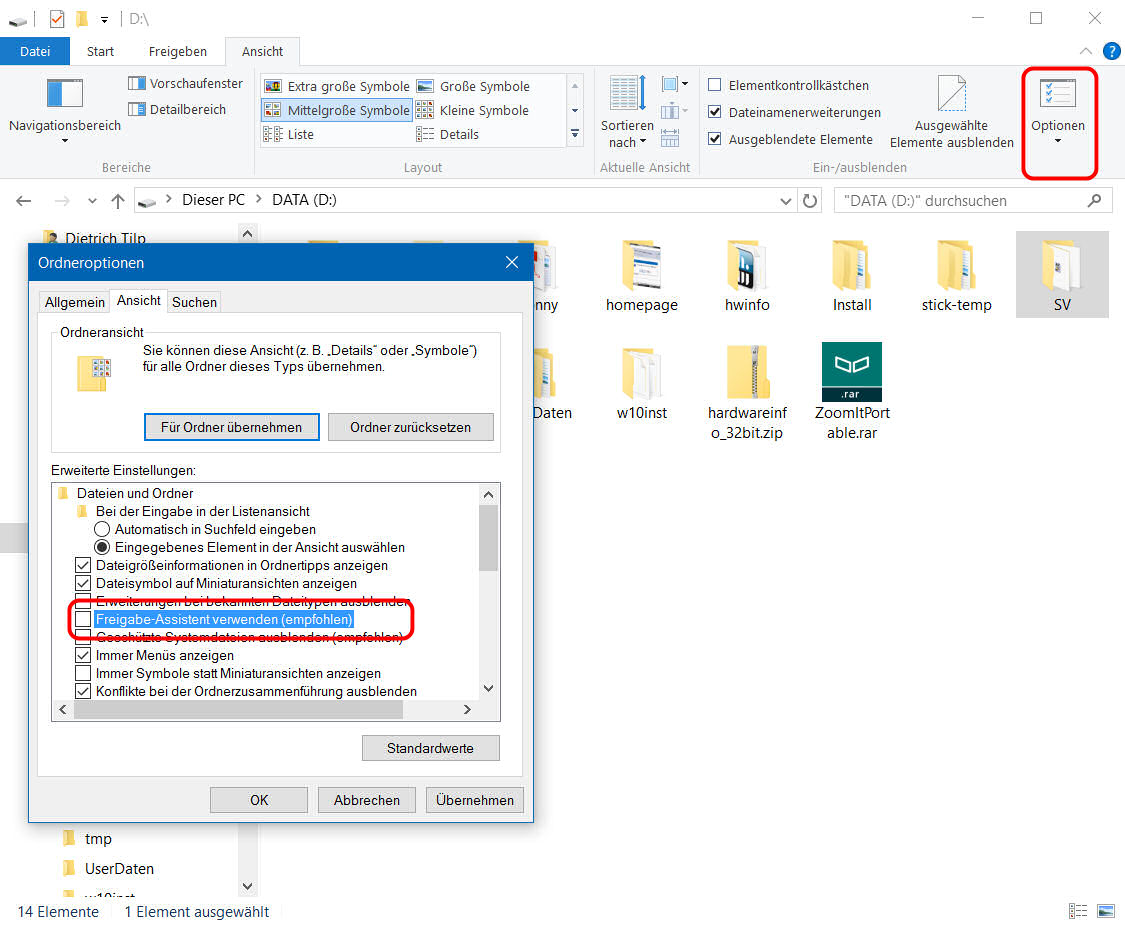Click the hardwareinfo_32bit.zip archive icon
1125x926 pixels.
tap(747, 372)
